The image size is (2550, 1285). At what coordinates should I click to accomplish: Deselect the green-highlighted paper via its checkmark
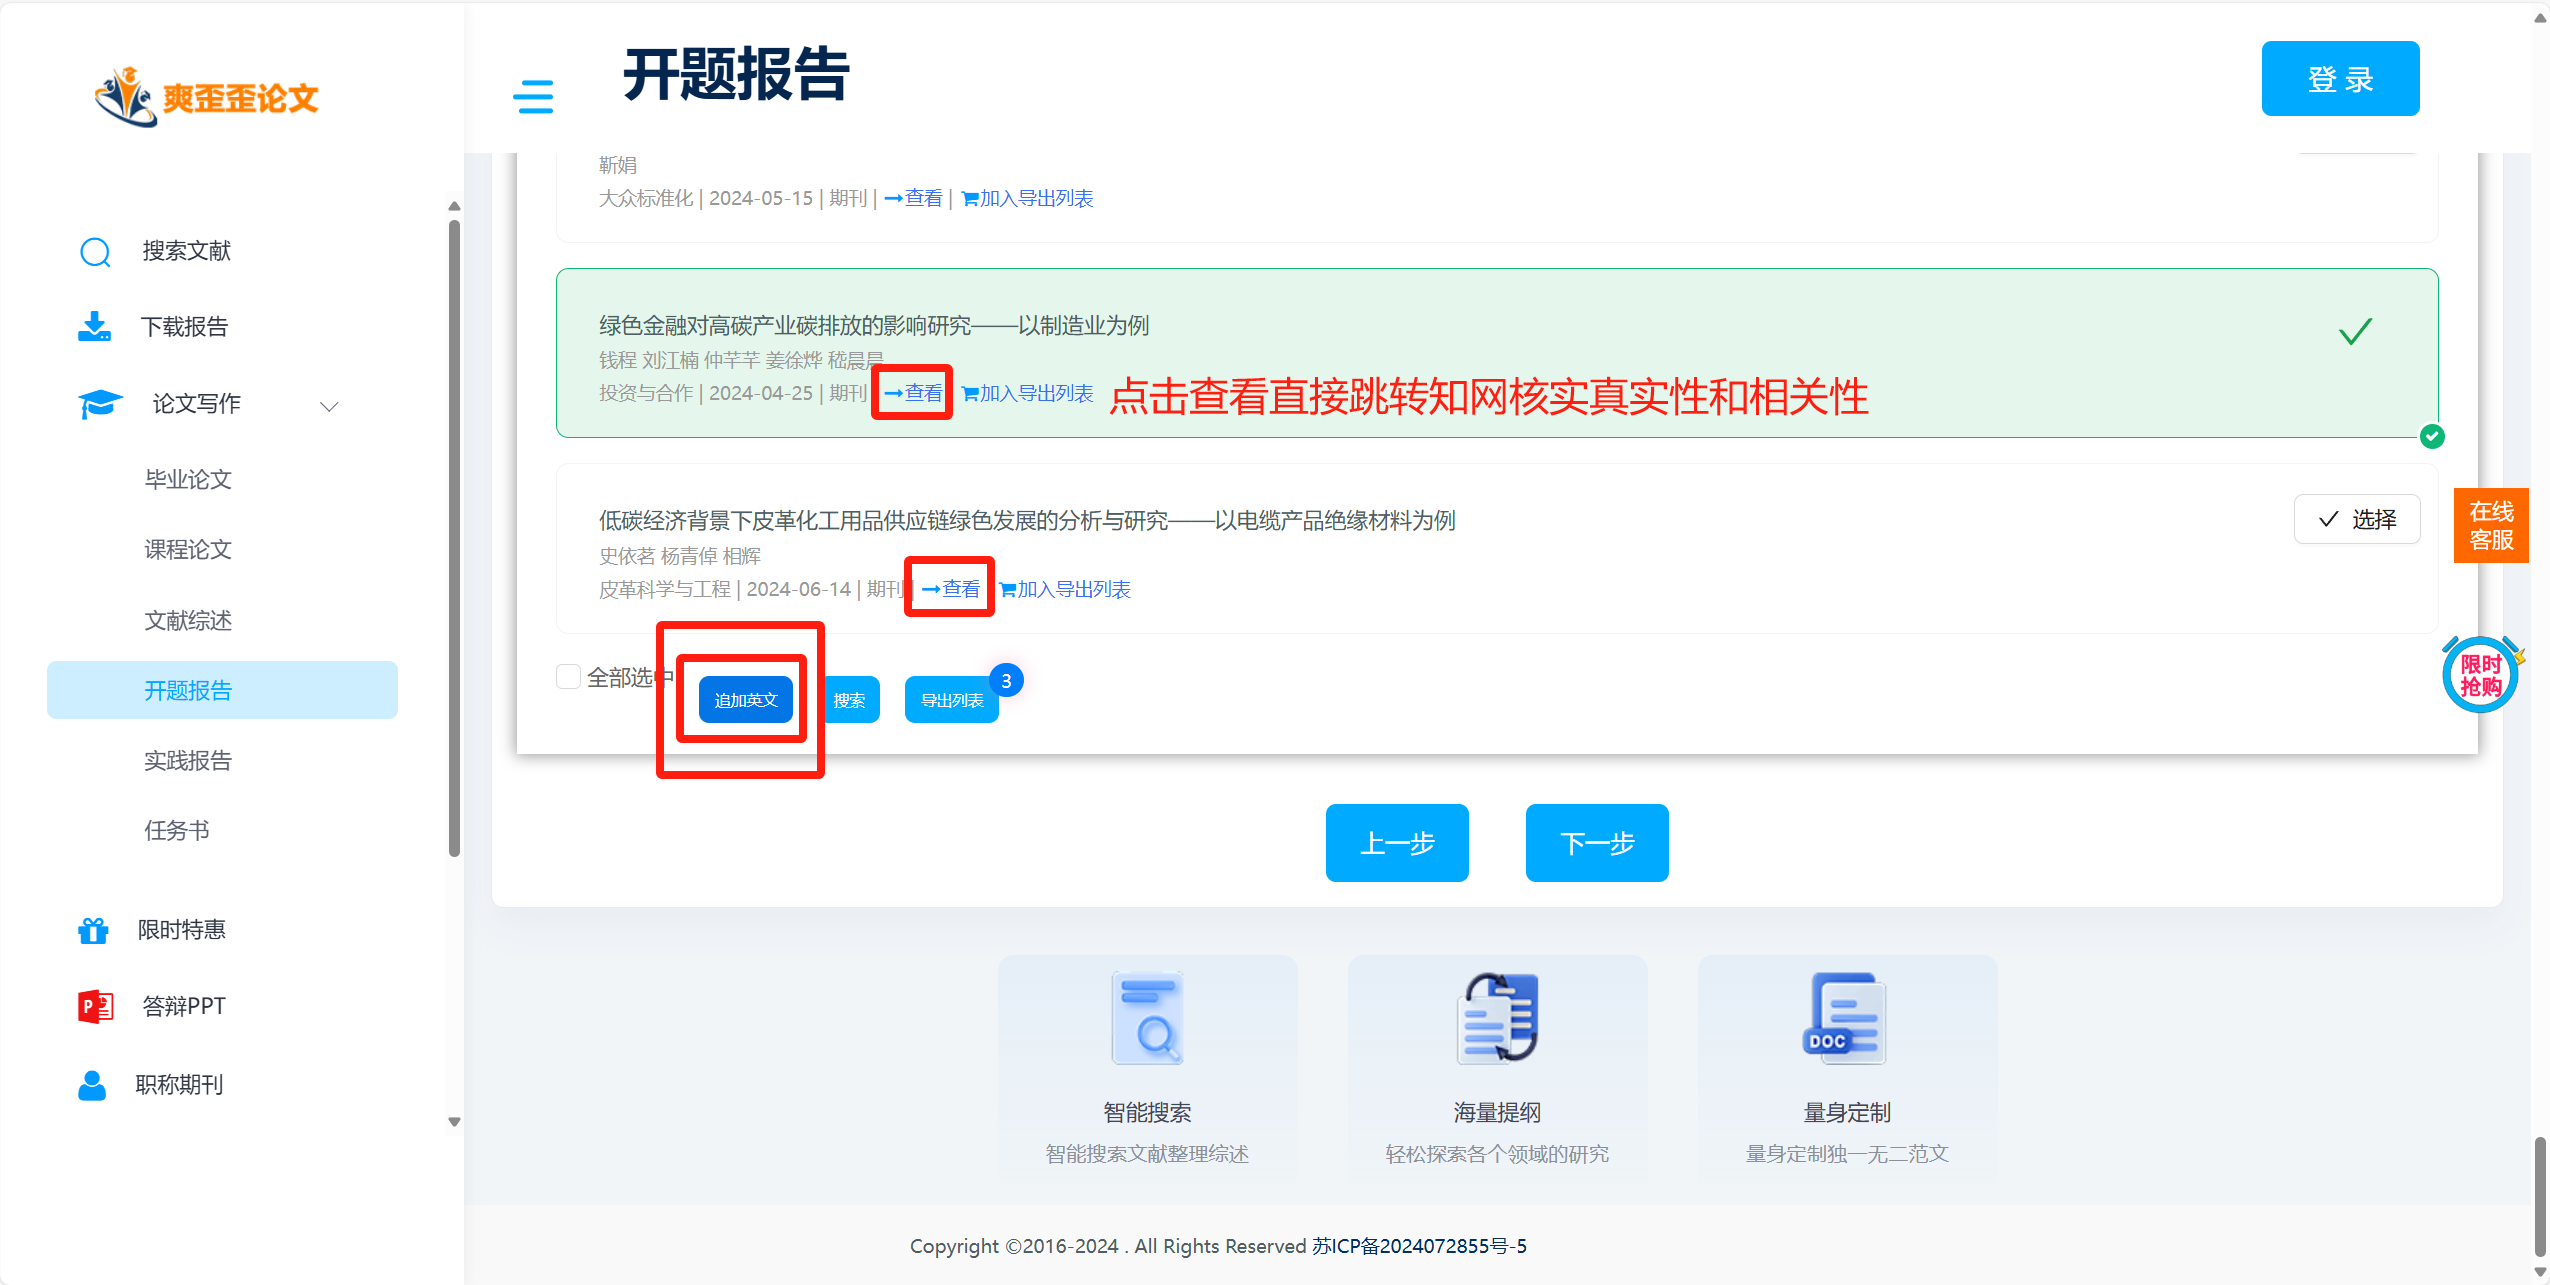[x=2355, y=331]
